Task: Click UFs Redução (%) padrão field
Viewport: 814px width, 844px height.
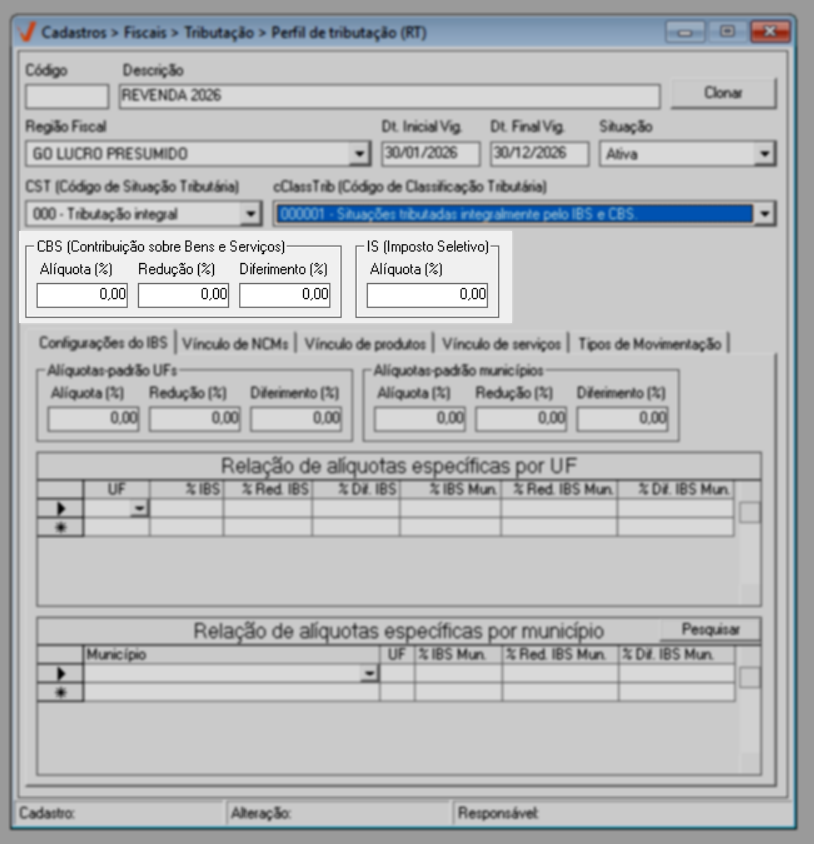Action: click(195, 419)
